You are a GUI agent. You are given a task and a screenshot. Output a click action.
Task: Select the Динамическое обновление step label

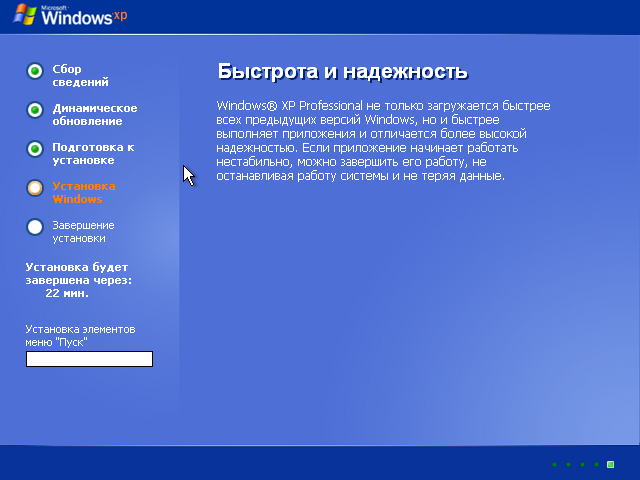pos(95,115)
